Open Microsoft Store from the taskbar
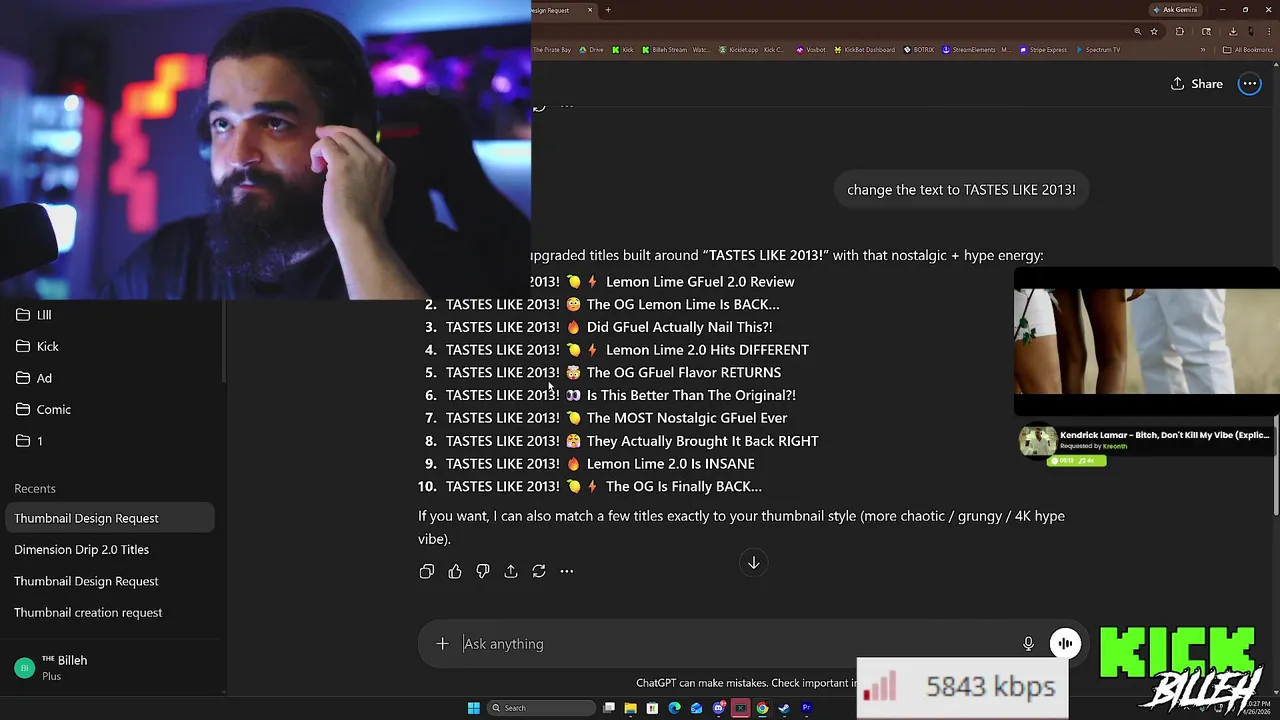Screen dimensions: 1280x720 point(652,708)
